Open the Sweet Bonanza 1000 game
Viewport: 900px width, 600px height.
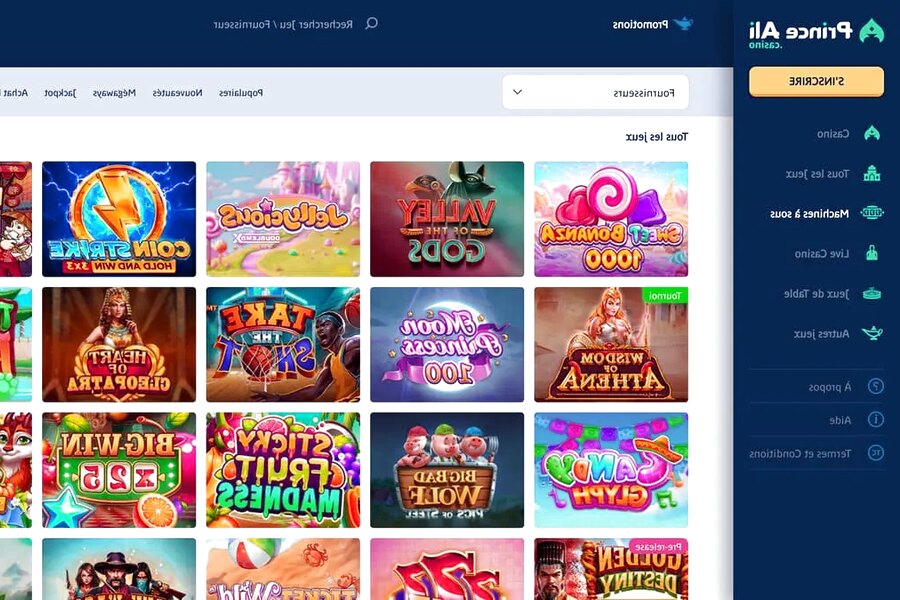point(611,219)
